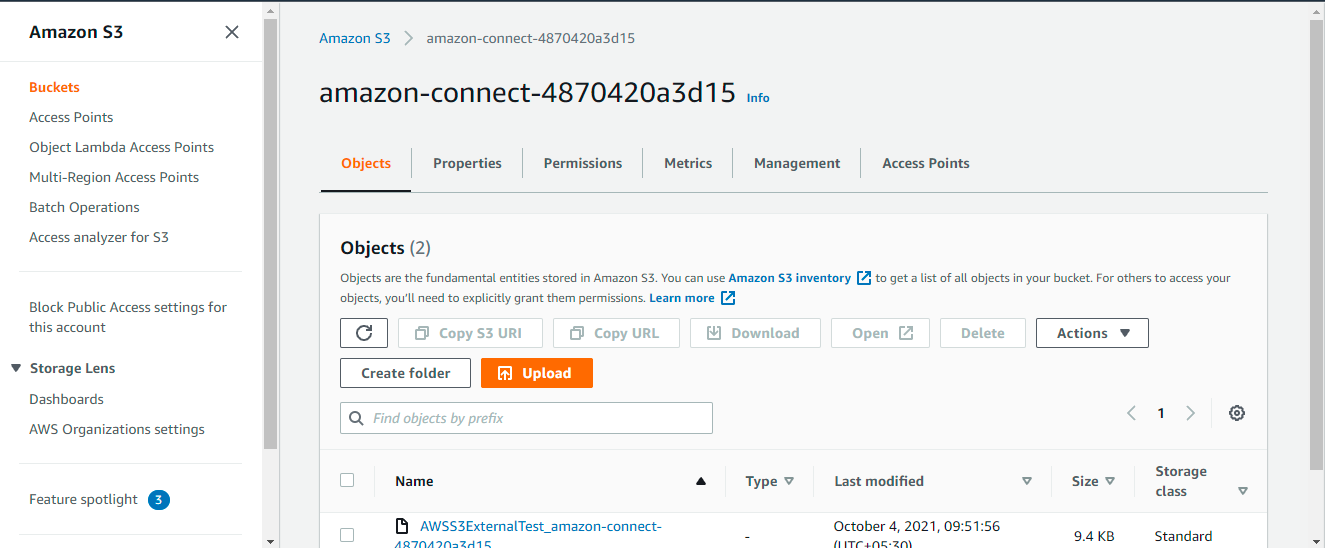This screenshot has width=1325, height=548.
Task: Sort objects by Storage class column arrow
Action: pyautogui.click(x=1243, y=491)
